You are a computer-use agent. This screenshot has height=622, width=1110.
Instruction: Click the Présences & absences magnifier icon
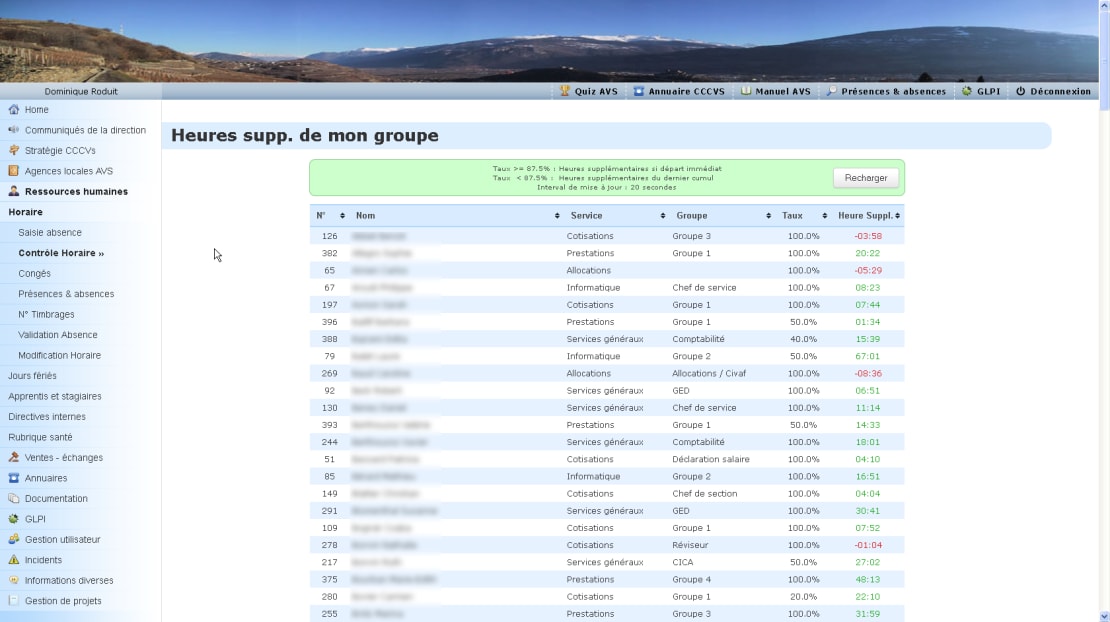point(832,91)
